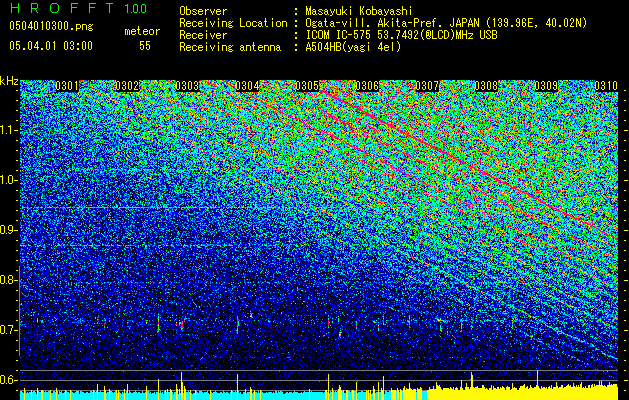
Task: Click the 0307 time marker
Action: point(427,86)
